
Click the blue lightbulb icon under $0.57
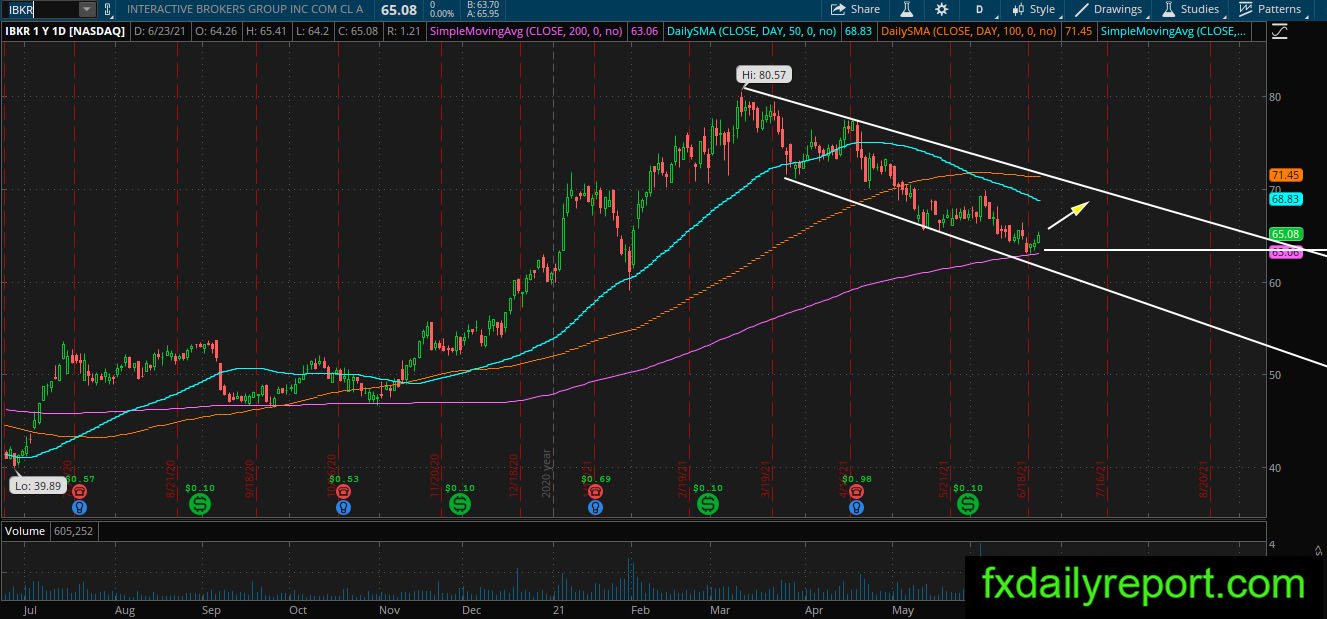point(79,507)
